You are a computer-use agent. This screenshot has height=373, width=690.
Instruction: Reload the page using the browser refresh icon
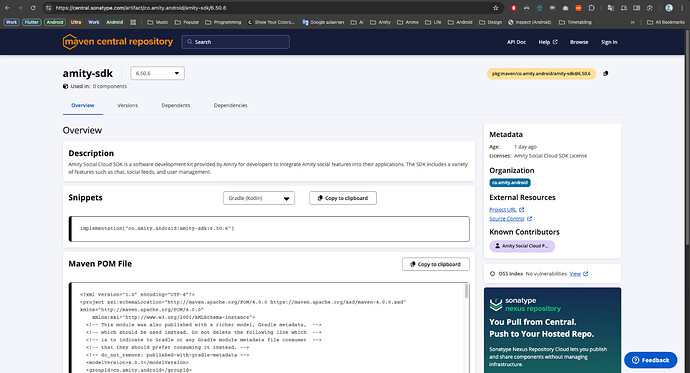tap(33, 8)
